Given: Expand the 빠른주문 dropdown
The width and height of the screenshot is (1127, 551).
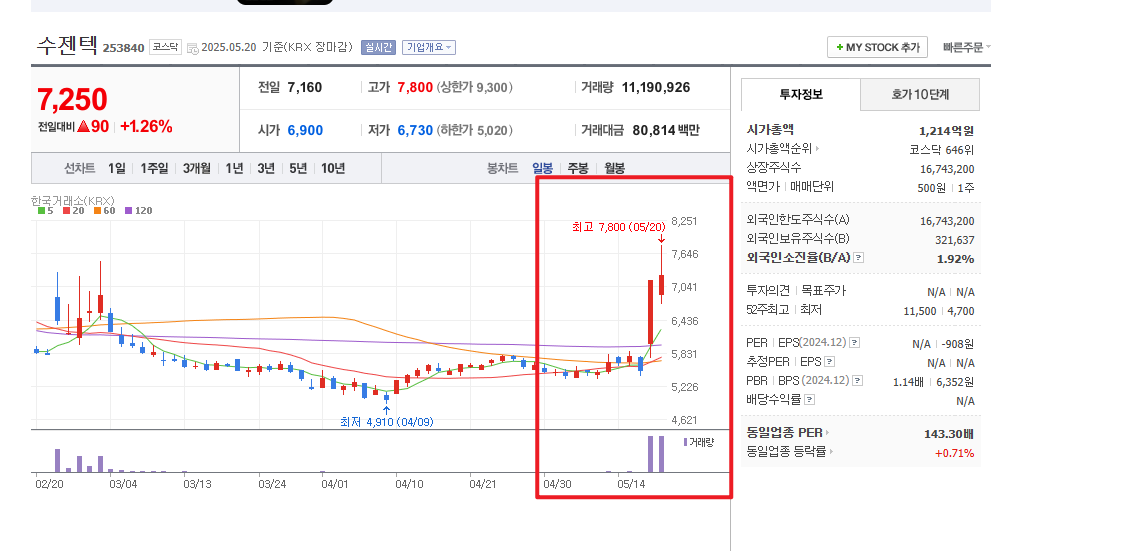Looking at the screenshot, I should (x=967, y=47).
